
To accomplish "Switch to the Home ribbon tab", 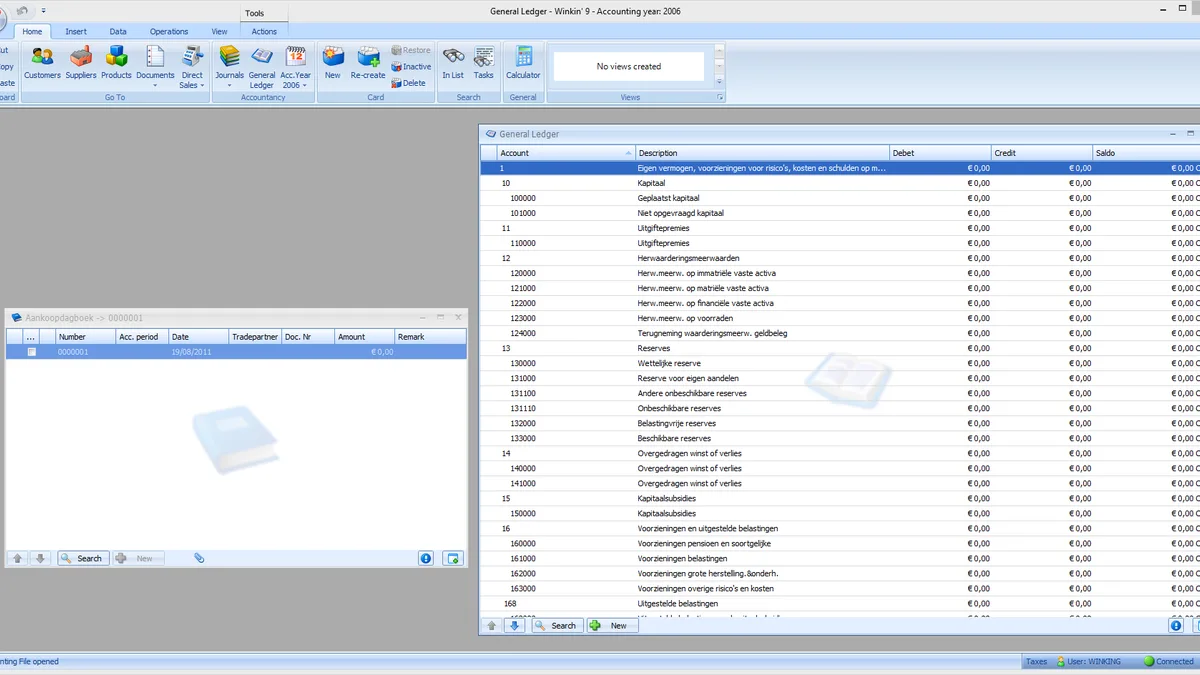I will [32, 31].
